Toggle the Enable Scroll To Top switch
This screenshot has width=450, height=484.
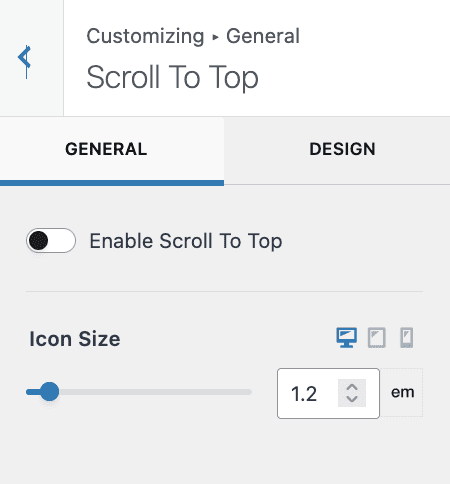[x=51, y=240]
